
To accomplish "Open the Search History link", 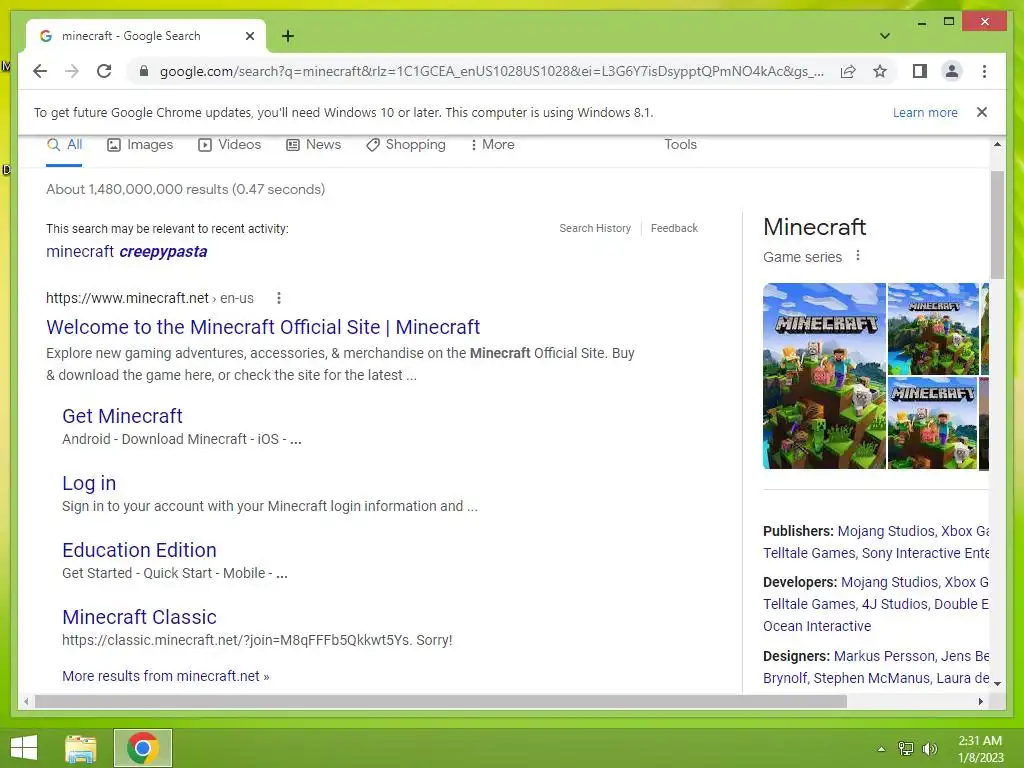I will coord(595,228).
